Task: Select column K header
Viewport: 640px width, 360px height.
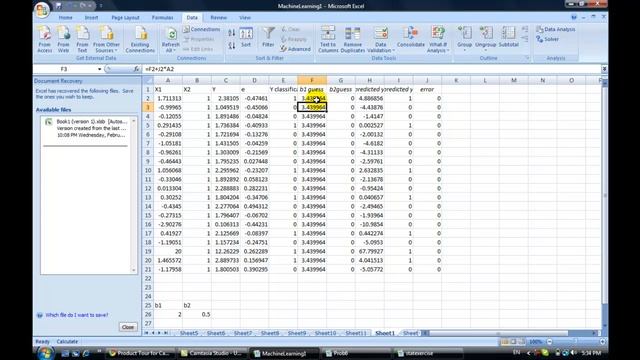Action: [x=456, y=80]
